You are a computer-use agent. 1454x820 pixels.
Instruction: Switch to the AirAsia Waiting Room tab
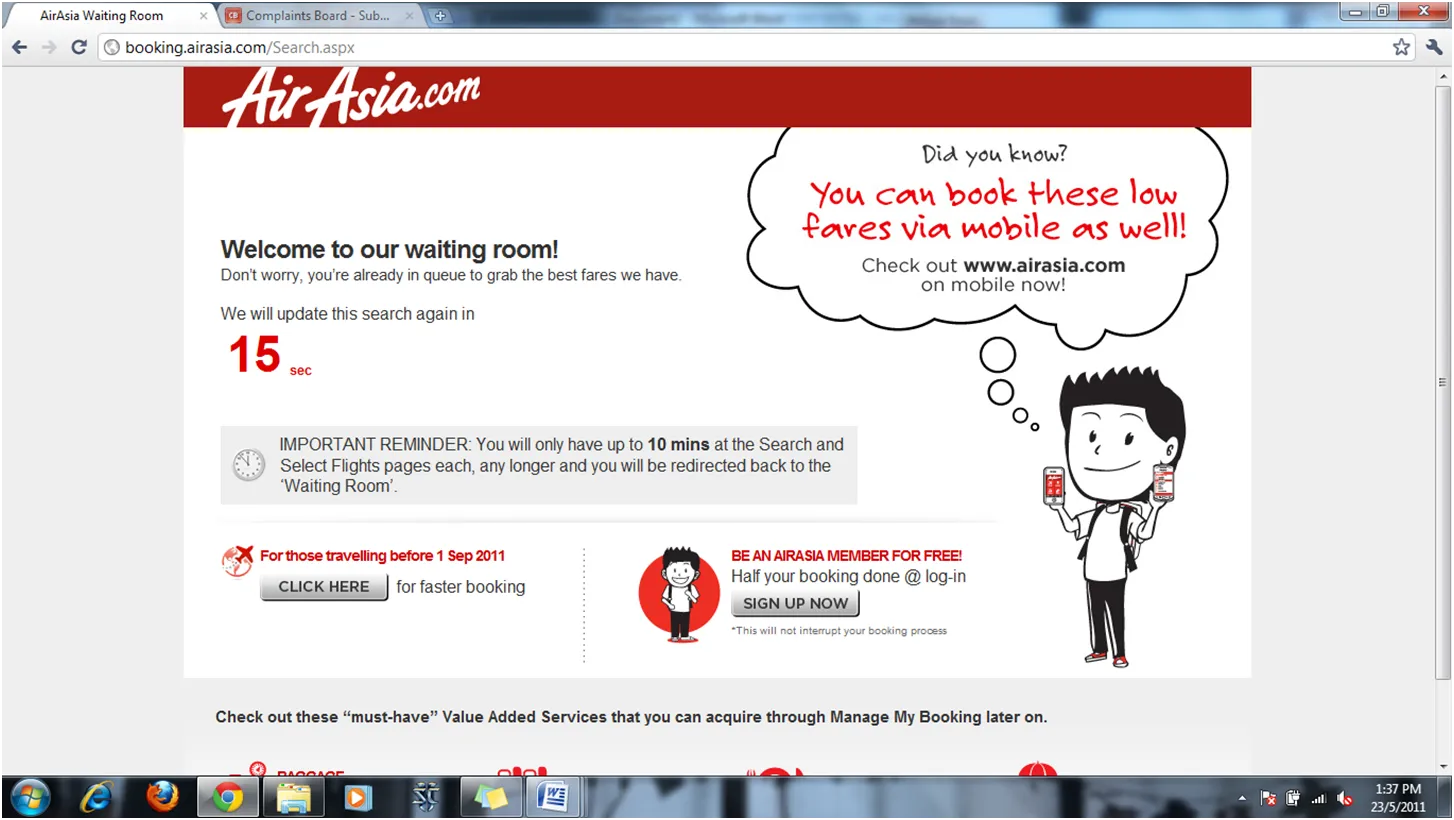[x=110, y=16]
